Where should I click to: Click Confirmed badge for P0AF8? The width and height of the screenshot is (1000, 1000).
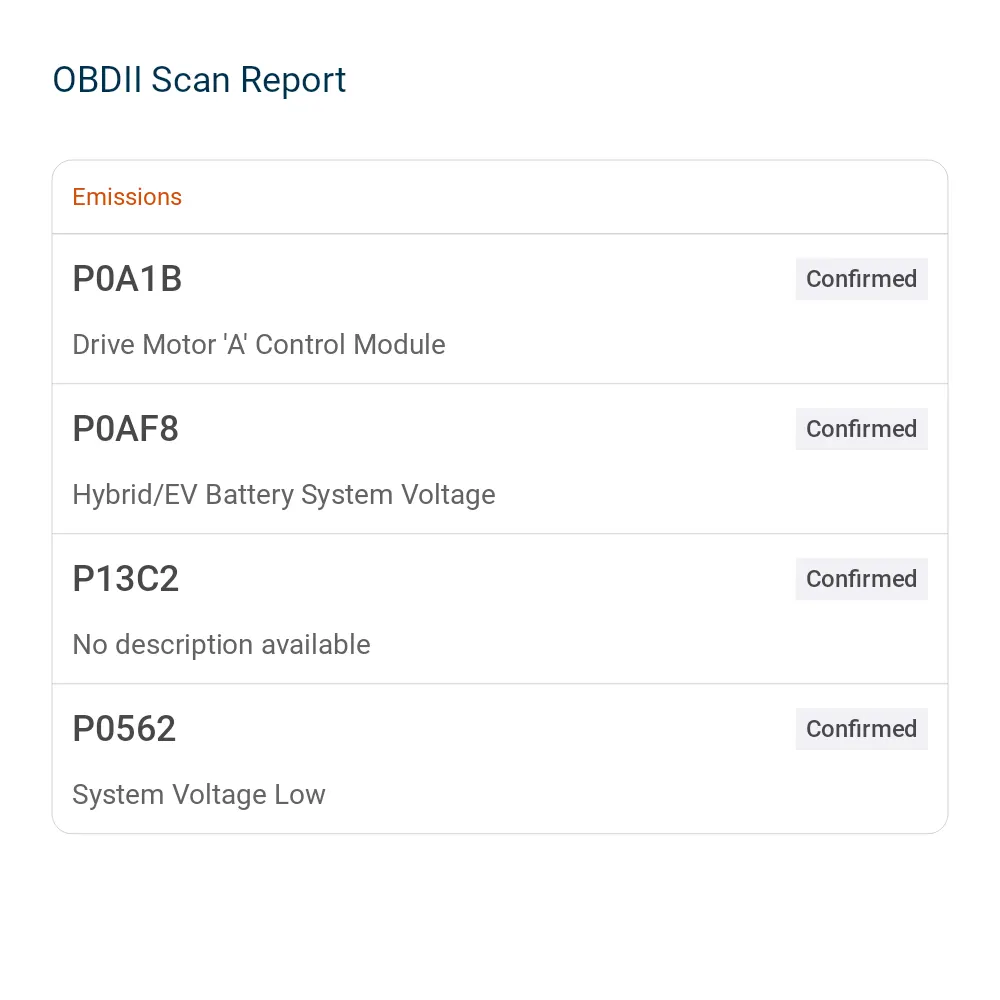[x=861, y=429]
